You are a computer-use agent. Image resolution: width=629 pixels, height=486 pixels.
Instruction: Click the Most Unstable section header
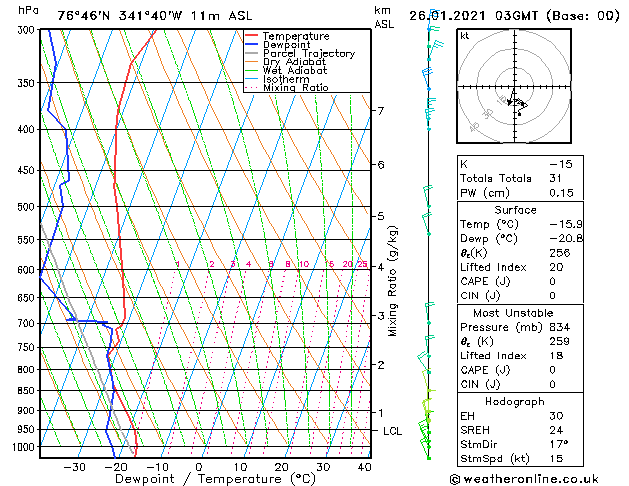[513, 313]
